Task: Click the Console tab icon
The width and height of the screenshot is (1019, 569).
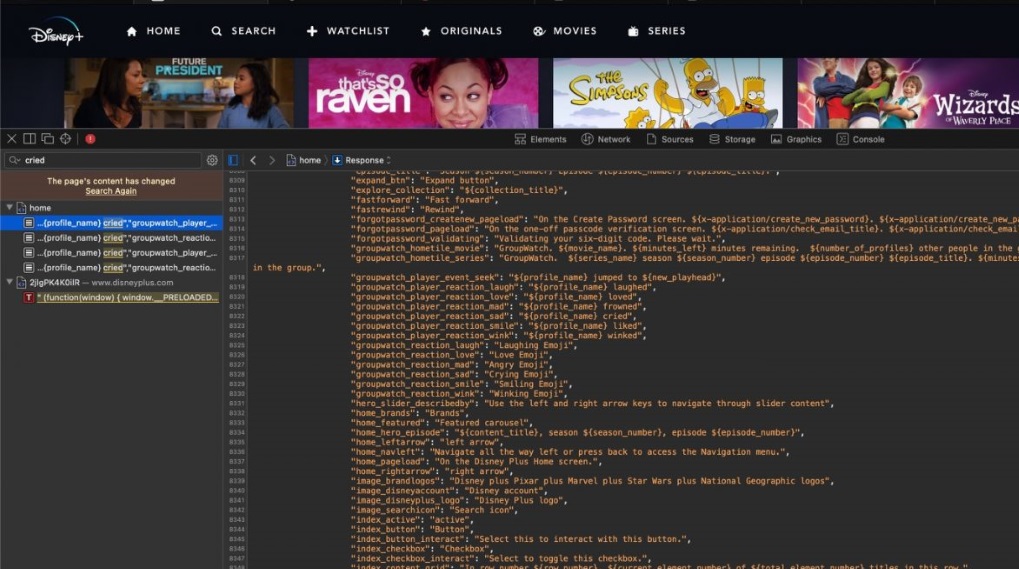Action: click(842, 139)
